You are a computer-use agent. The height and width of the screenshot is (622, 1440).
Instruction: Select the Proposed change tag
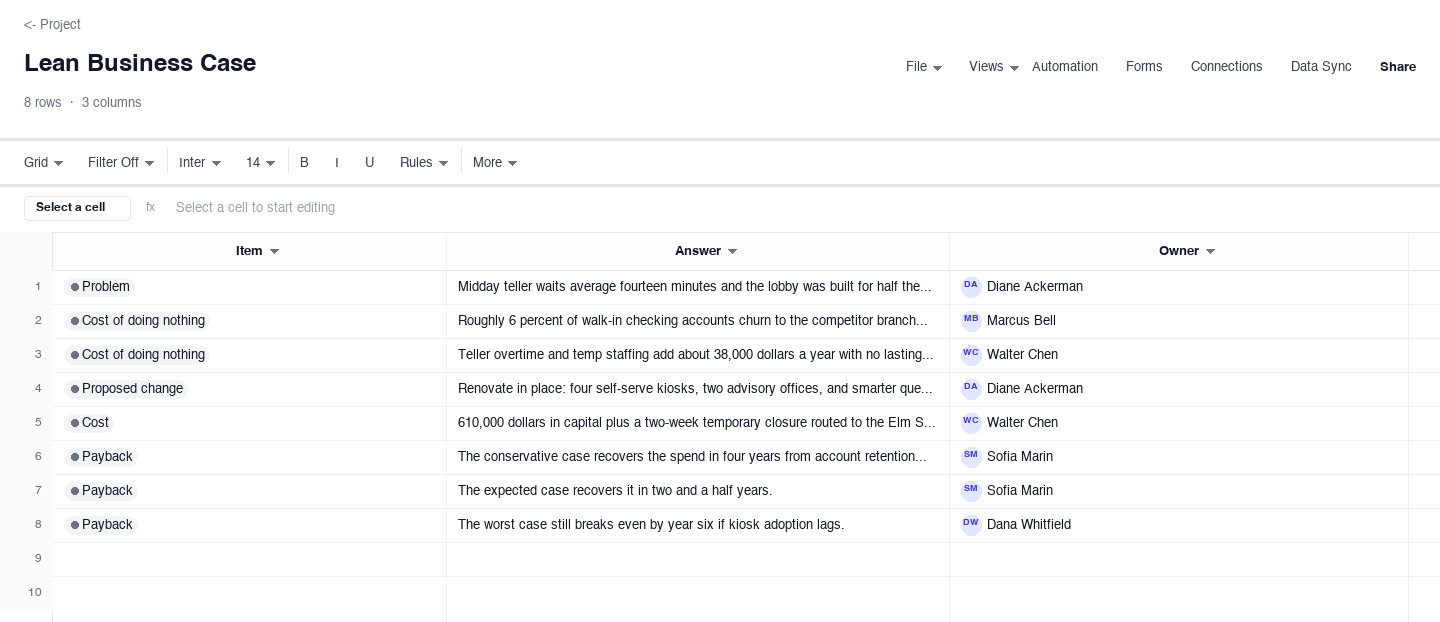[126, 389]
